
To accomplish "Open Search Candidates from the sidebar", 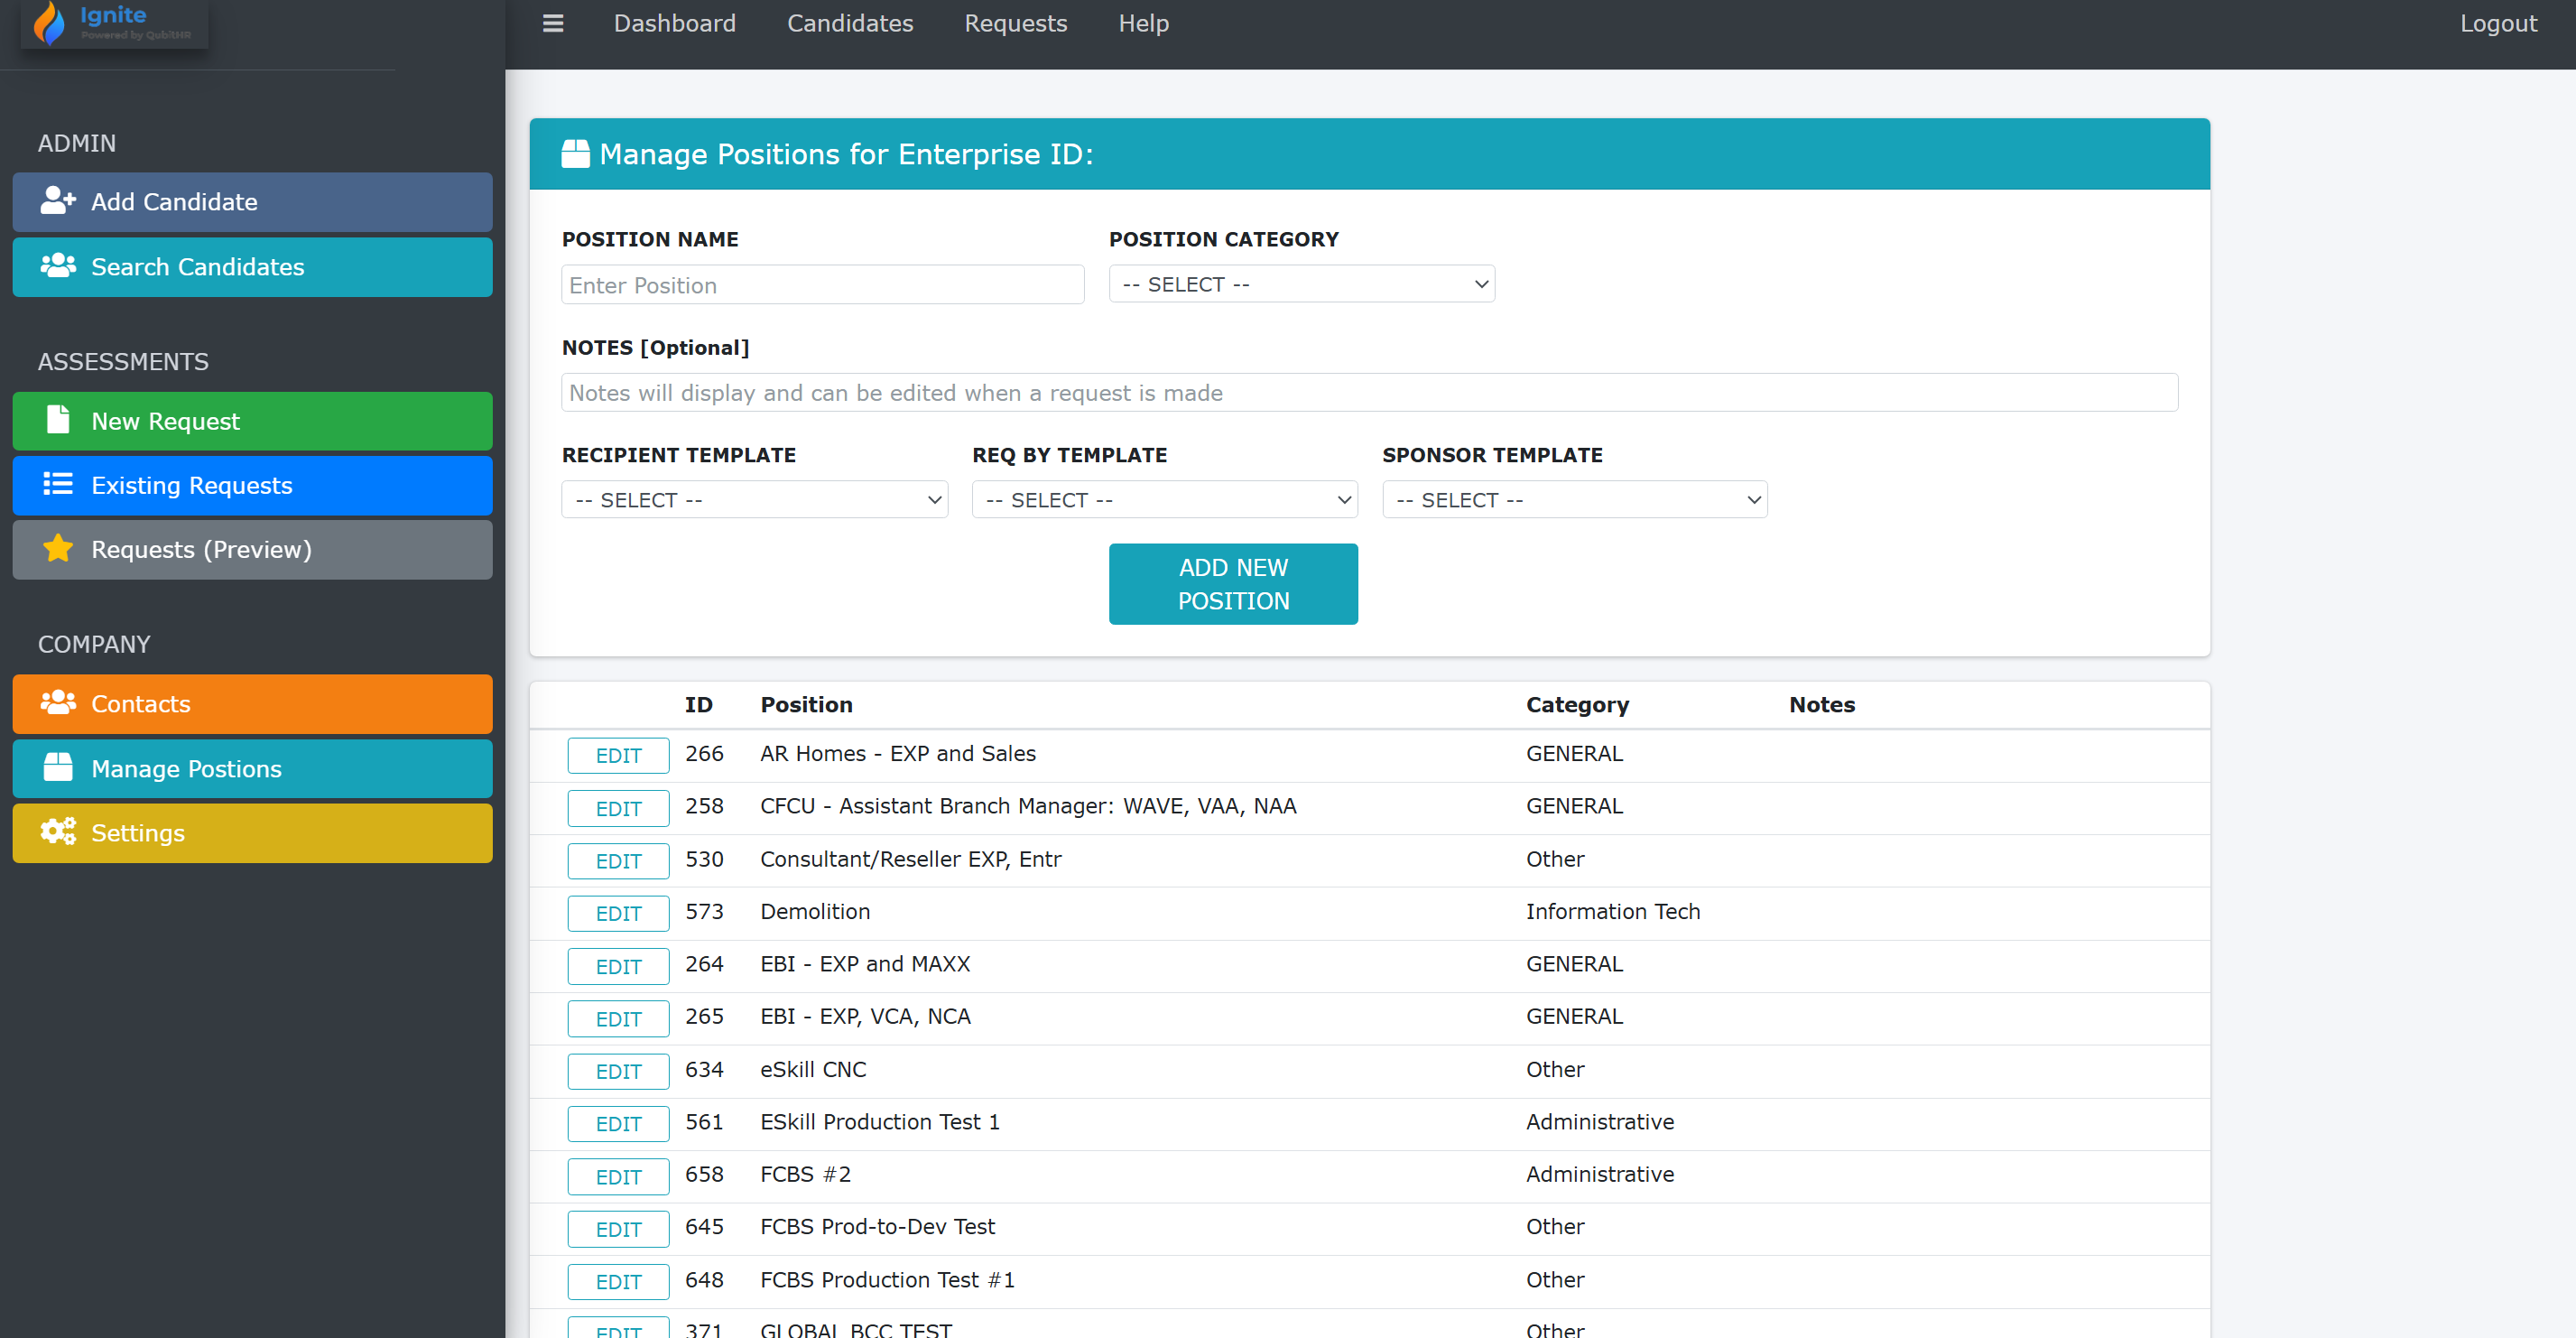I will [x=252, y=267].
